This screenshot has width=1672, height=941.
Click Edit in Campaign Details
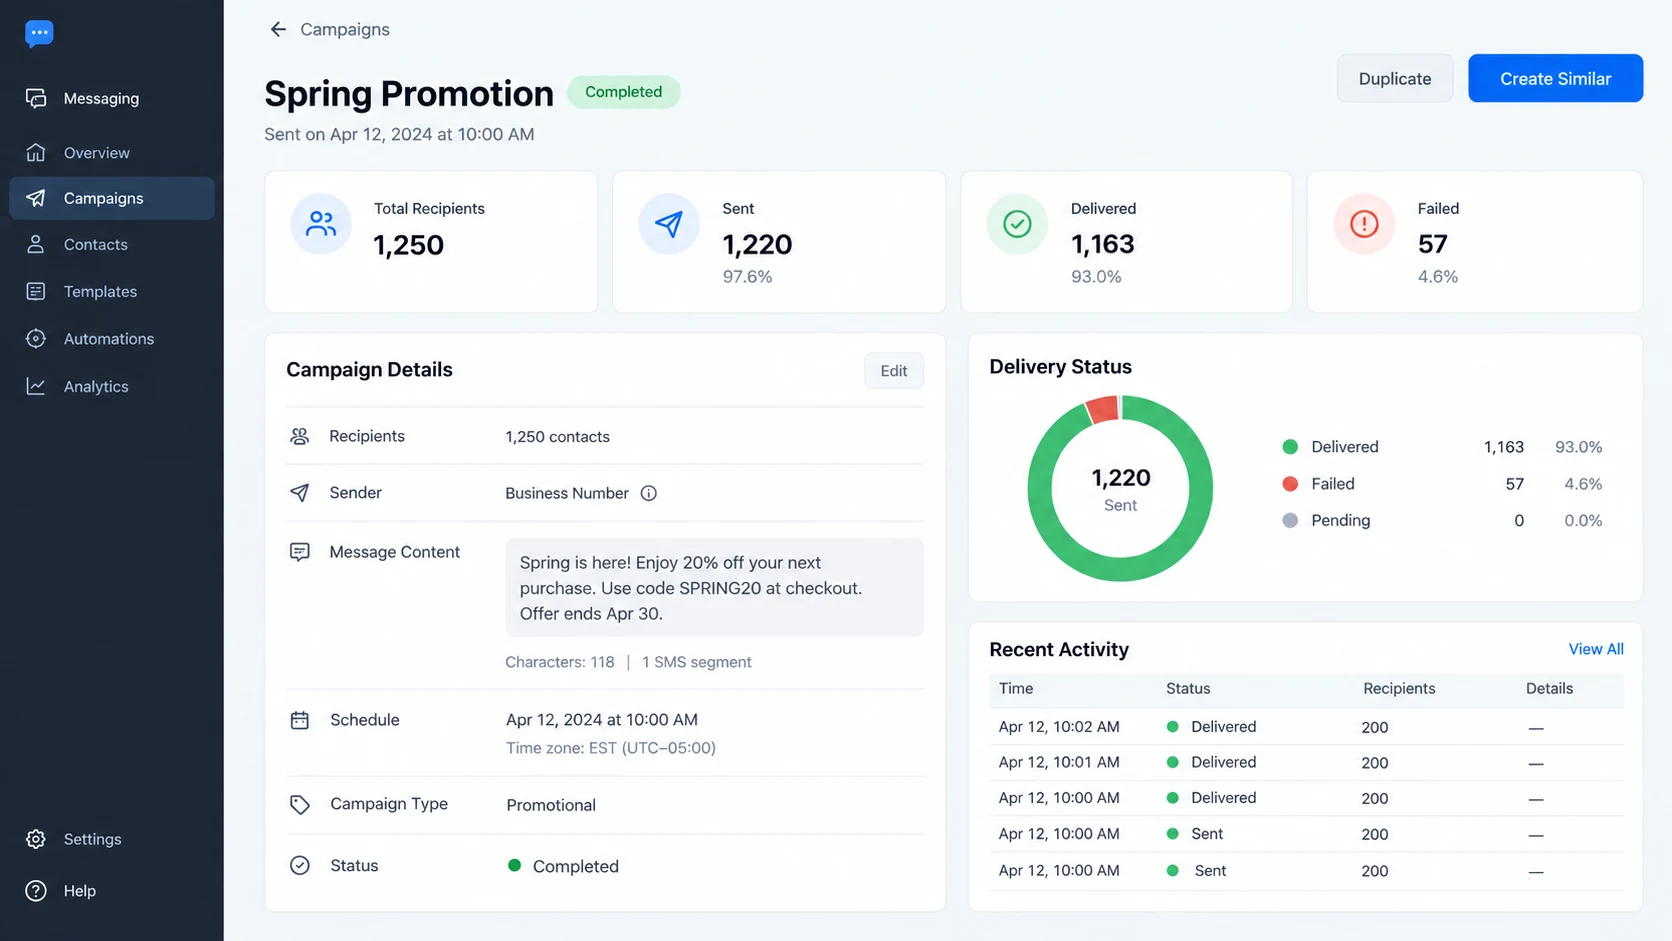pos(894,371)
